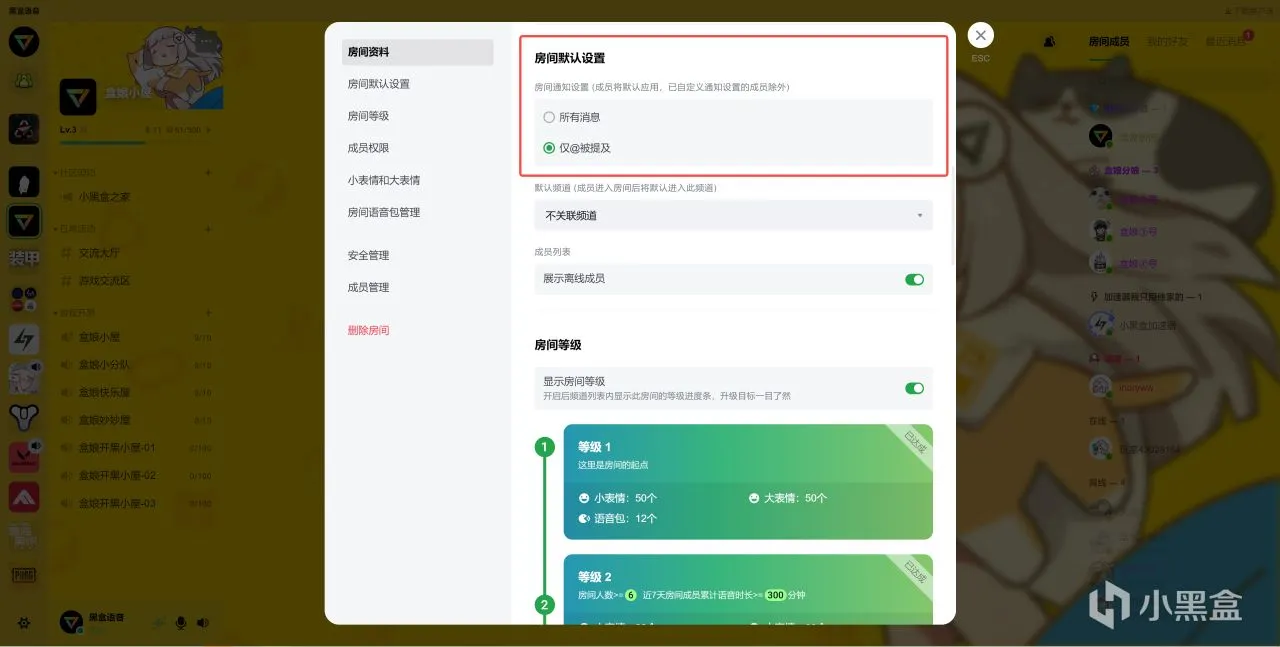Open the 不关联频道 default channel dropdown
Image resolution: width=1280 pixels, height=647 pixels.
733,215
